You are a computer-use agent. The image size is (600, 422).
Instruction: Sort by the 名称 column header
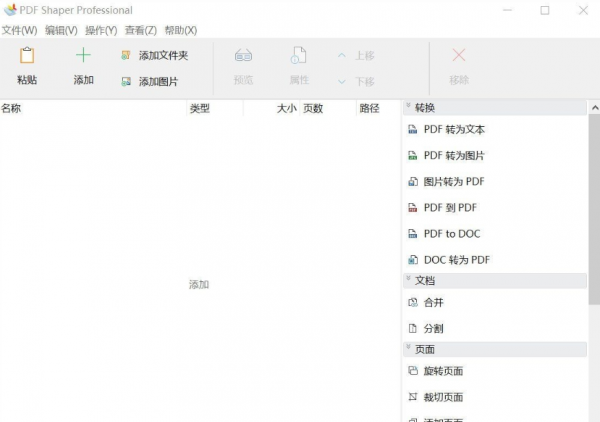pos(93,108)
